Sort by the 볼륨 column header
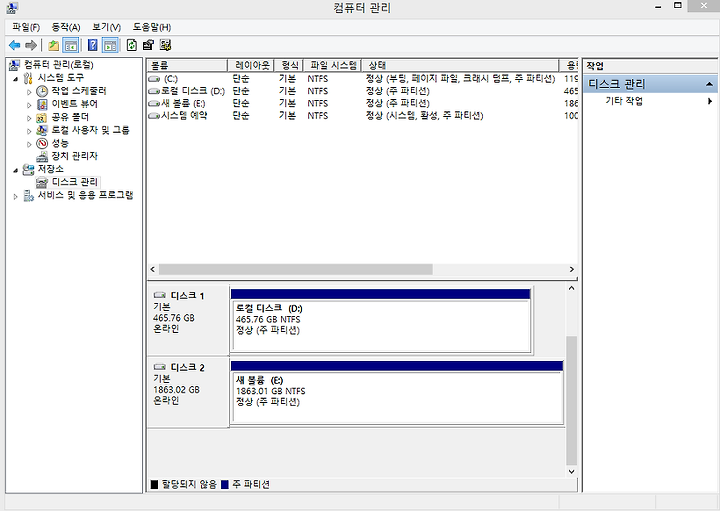This screenshot has height=511, width=720. pyautogui.click(x=187, y=65)
